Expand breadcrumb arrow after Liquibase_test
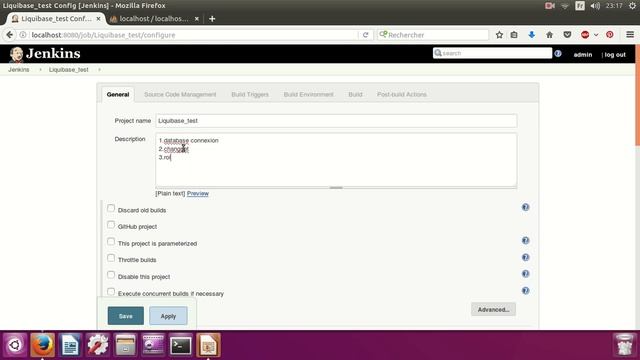The width and height of the screenshot is (640, 360). pyautogui.click(x=99, y=70)
